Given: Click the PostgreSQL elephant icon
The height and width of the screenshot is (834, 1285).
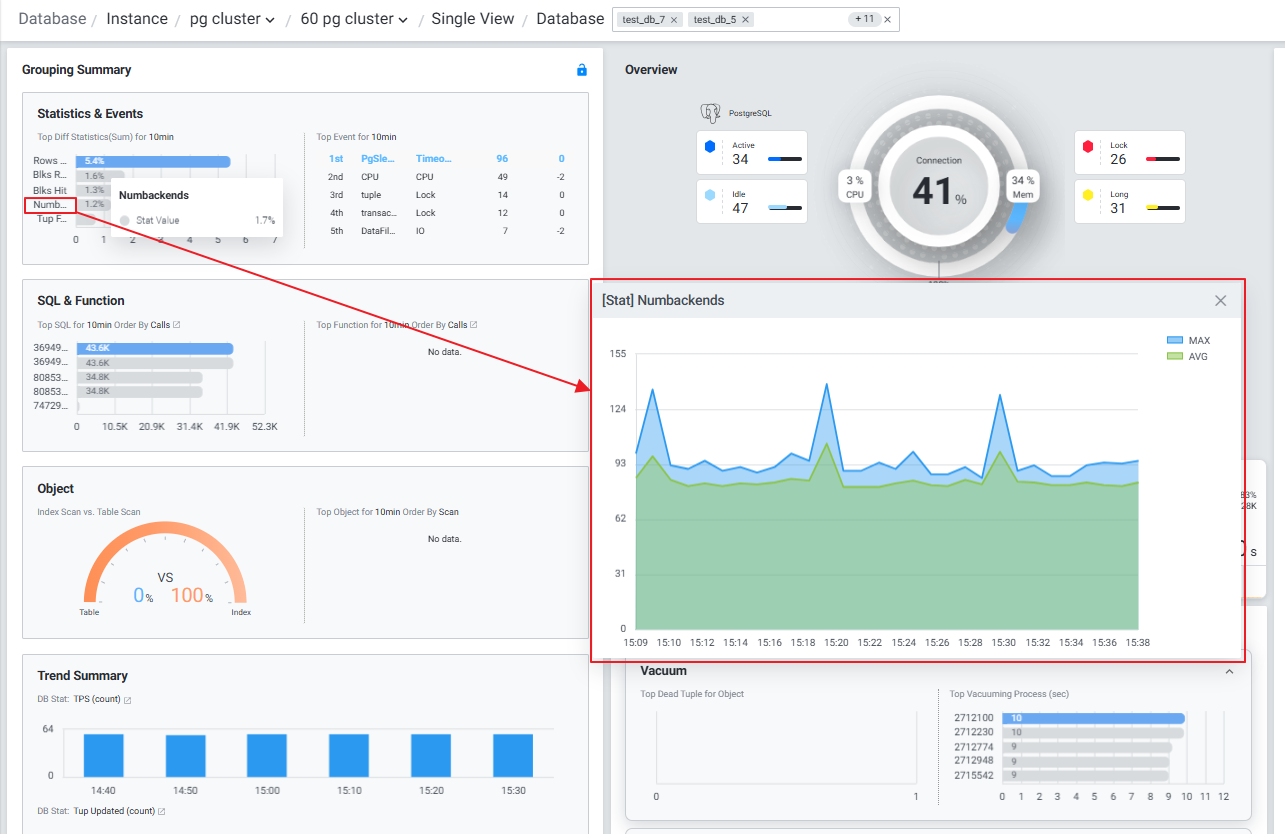Looking at the screenshot, I should click(711, 113).
